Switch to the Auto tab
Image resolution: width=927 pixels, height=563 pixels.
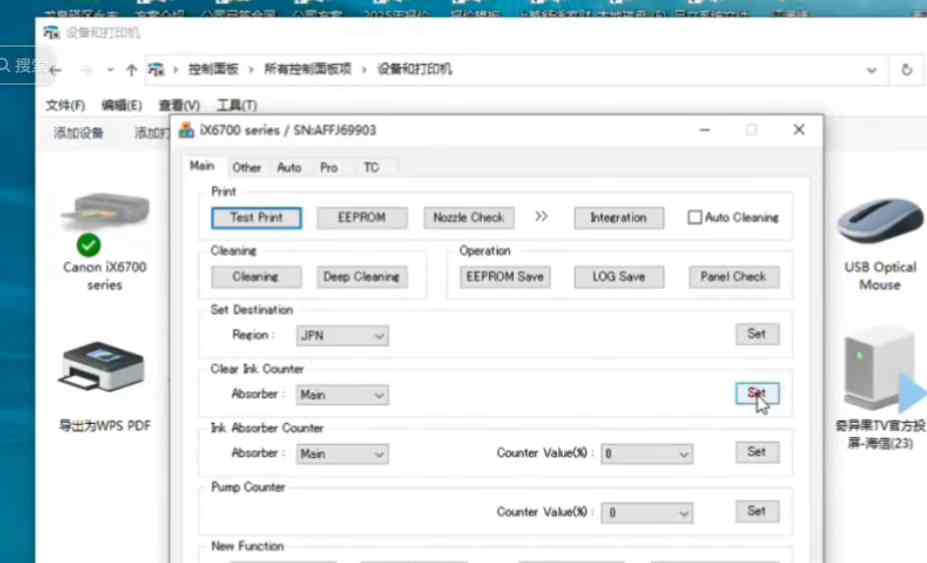(289, 167)
